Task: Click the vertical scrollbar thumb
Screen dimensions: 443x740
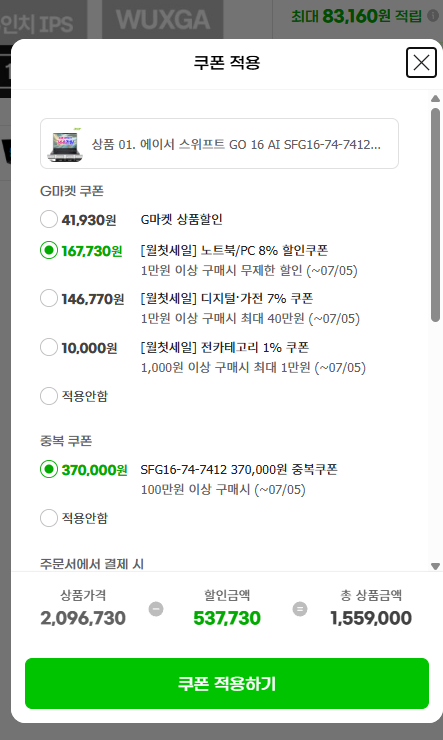Action: pyautogui.click(x=435, y=215)
